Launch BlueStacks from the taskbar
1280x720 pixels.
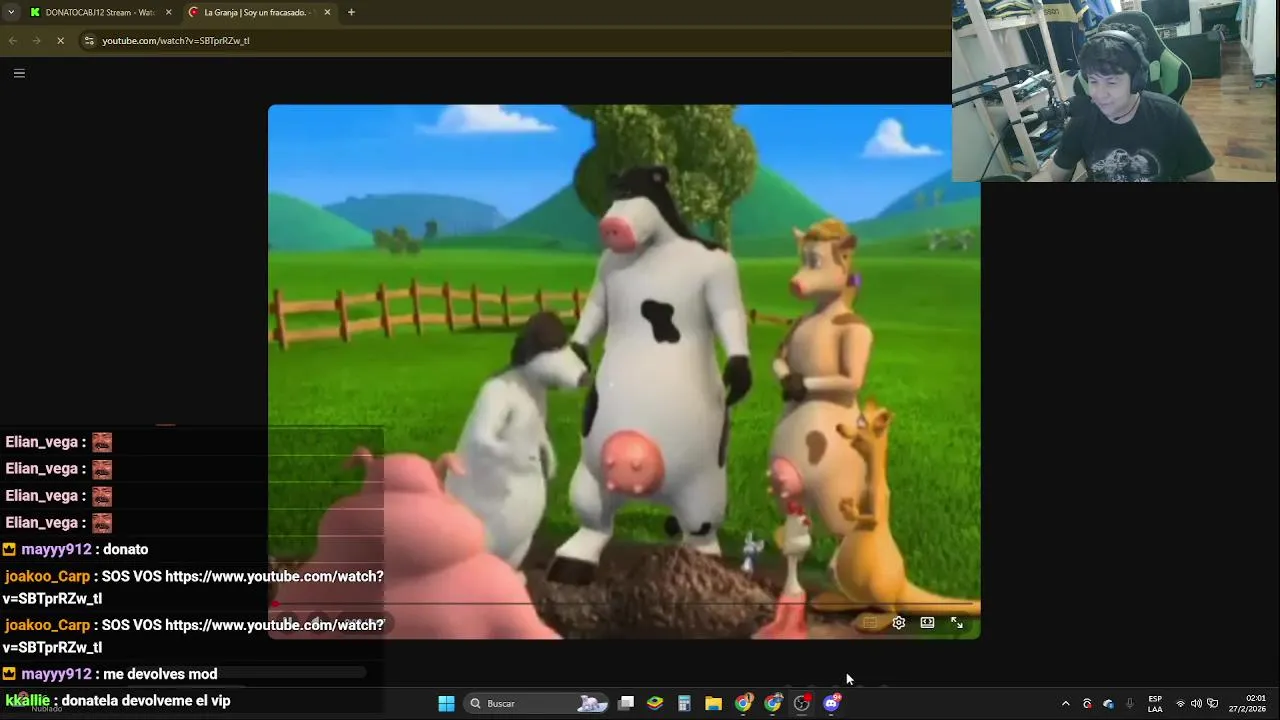coord(655,703)
